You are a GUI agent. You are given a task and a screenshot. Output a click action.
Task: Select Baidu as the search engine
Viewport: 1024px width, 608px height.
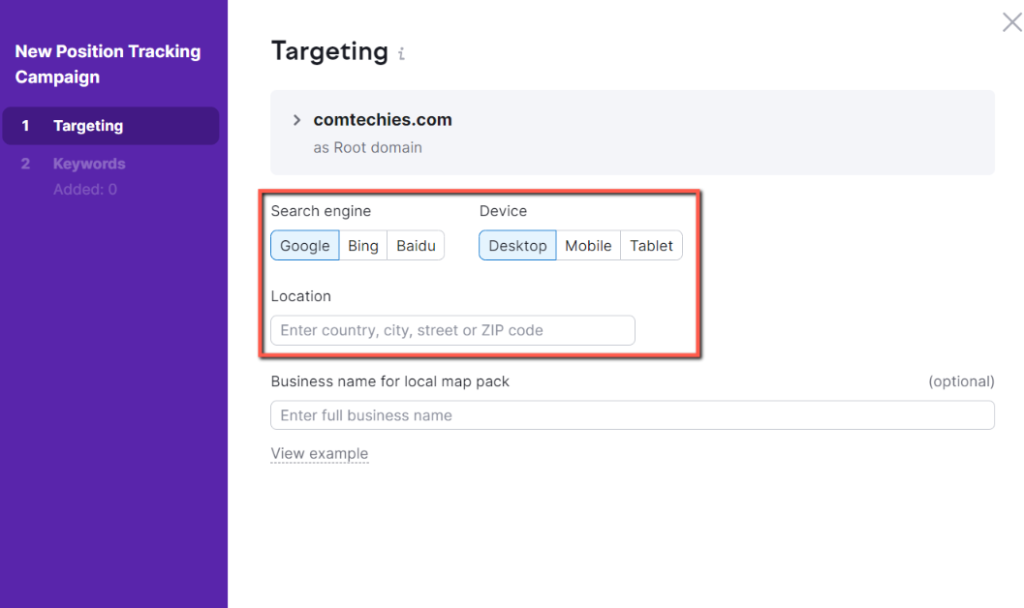(416, 245)
